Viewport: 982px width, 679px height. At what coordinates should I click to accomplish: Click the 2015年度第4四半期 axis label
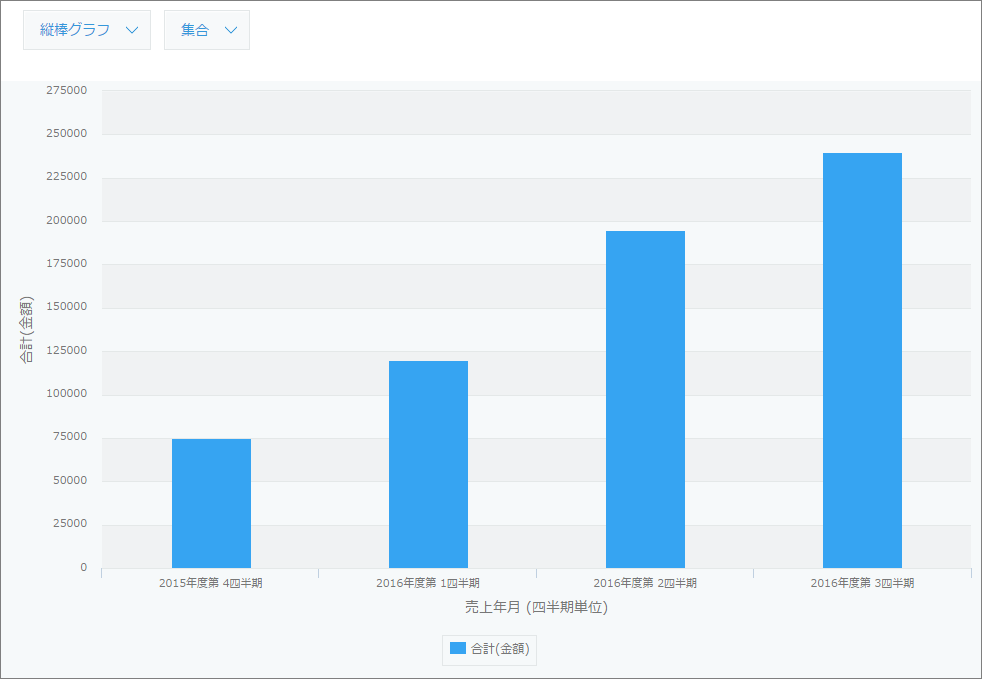(211, 581)
